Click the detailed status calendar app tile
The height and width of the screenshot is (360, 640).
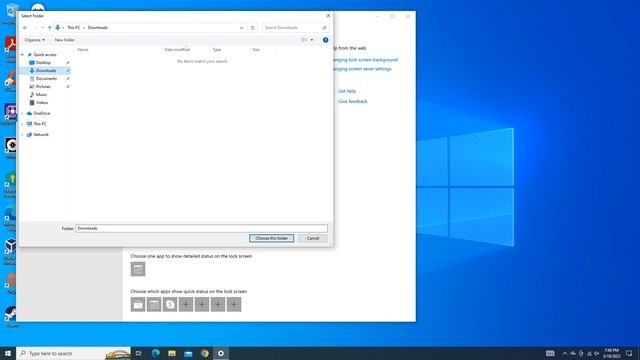(x=138, y=269)
